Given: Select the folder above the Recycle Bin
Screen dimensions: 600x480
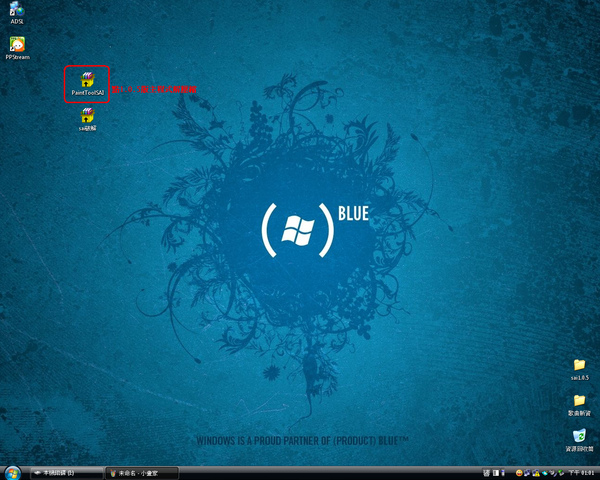Looking at the screenshot, I should pos(579,405).
